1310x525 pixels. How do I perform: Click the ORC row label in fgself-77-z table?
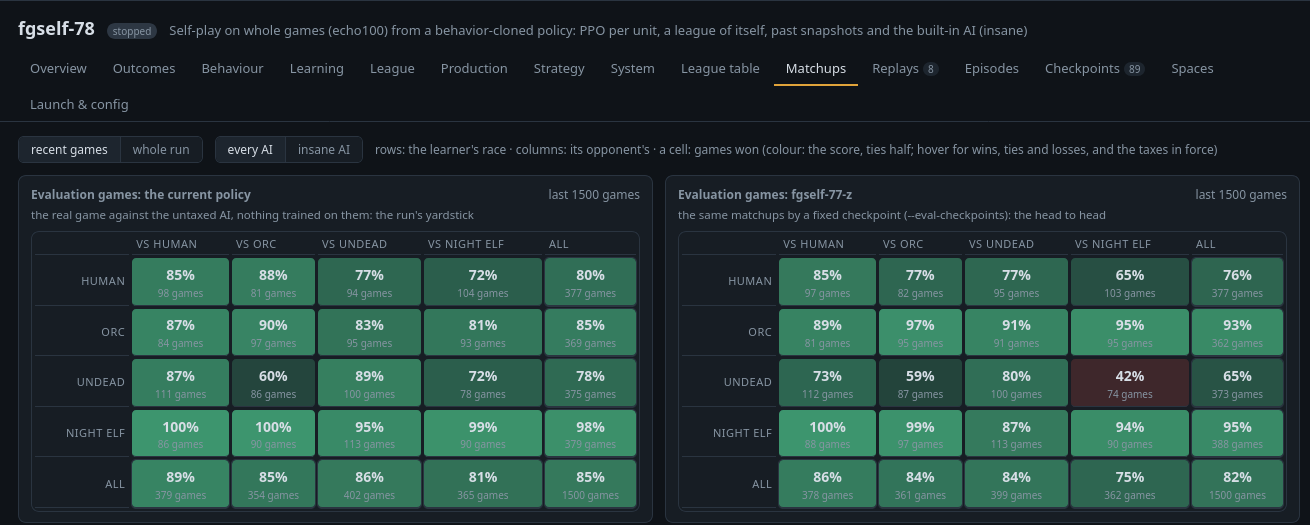pyautogui.click(x=760, y=332)
